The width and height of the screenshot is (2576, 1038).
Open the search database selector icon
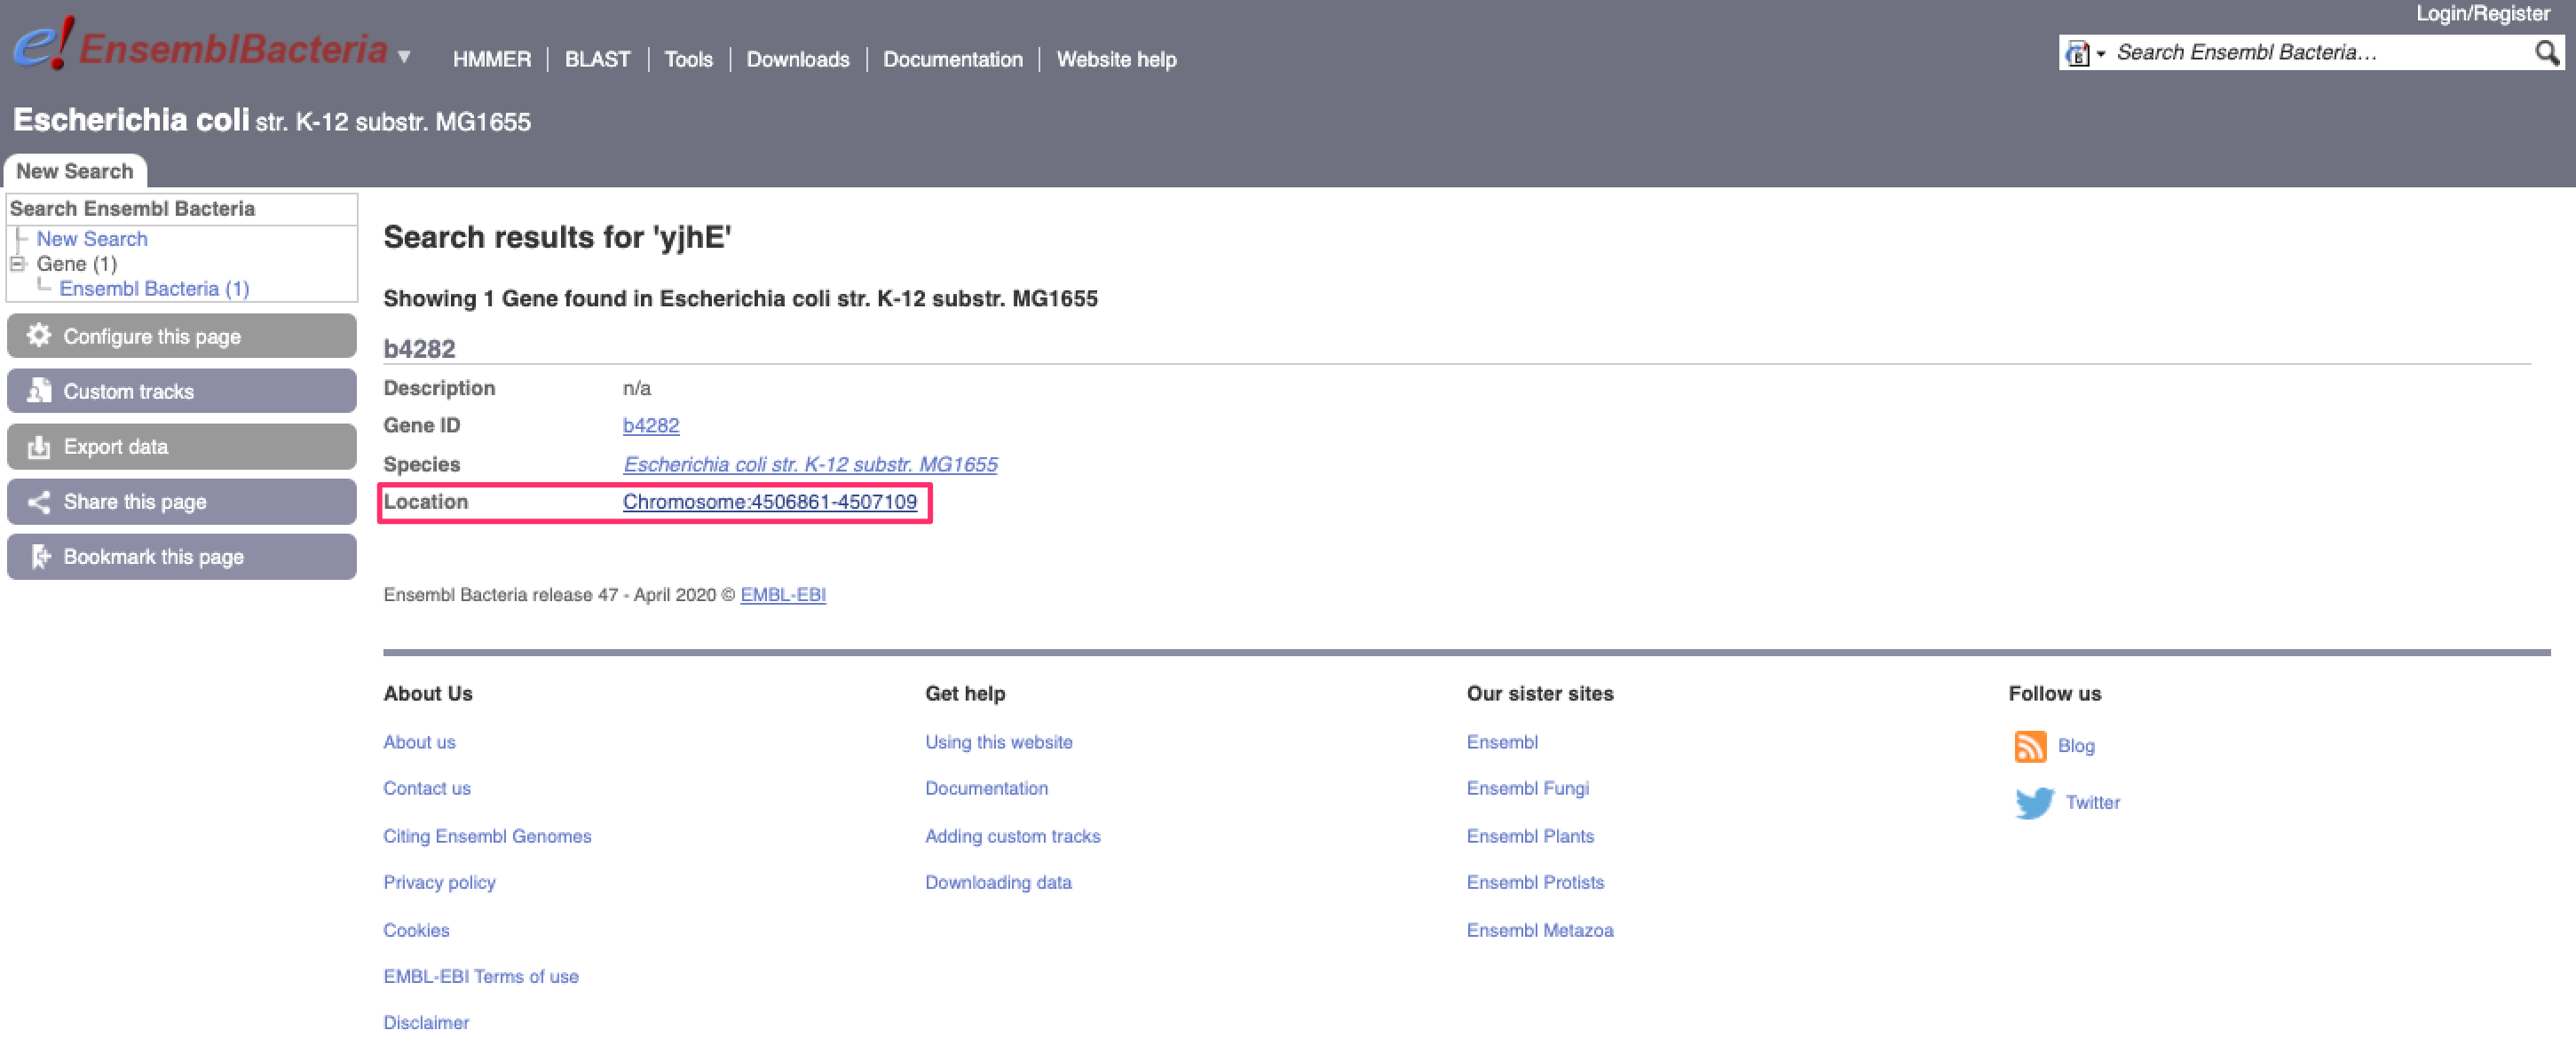pyautogui.click(x=2084, y=53)
